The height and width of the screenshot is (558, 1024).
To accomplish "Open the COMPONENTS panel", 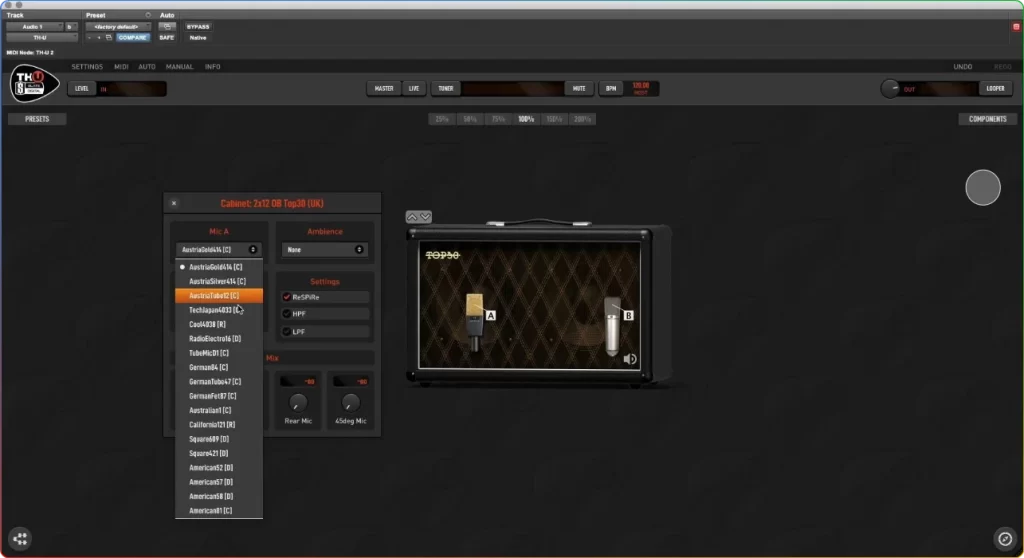I will coord(987,119).
